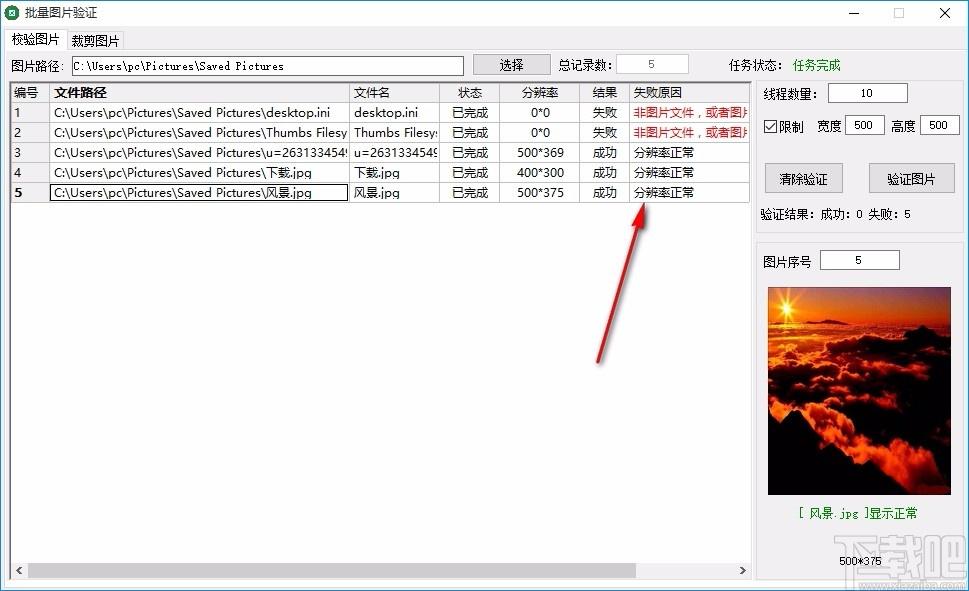Start verification with the 验证图片 button
This screenshot has width=969, height=591.
pos(911,179)
